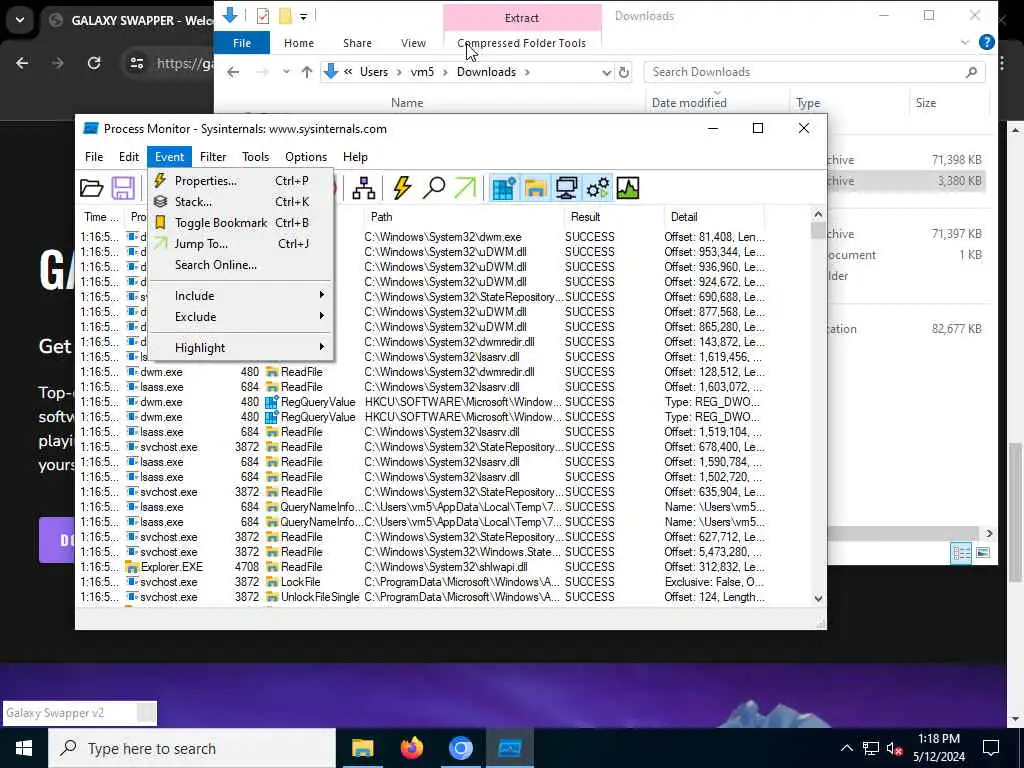Open Firefox from the taskbar
This screenshot has width=1024, height=768.
pos(411,748)
